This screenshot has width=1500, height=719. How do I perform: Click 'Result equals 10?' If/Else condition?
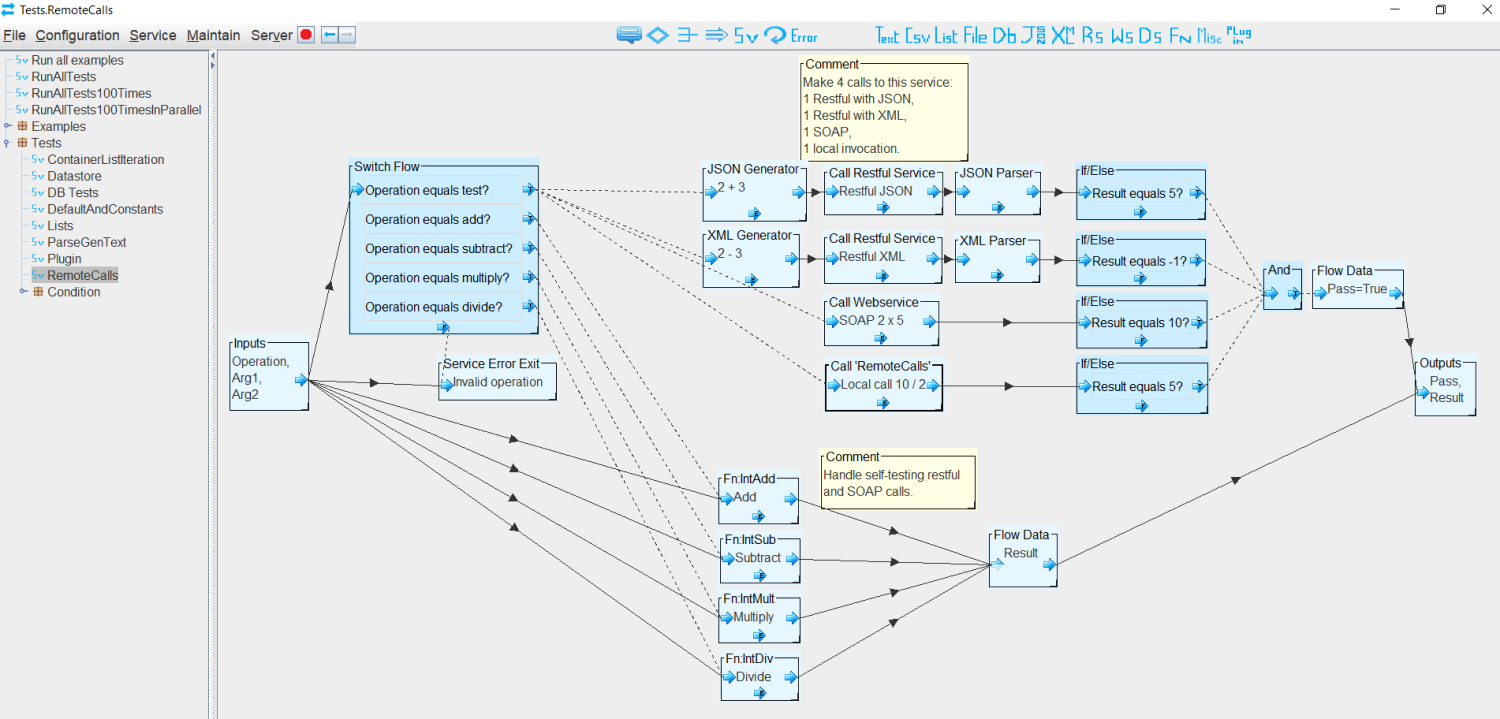click(x=1140, y=323)
